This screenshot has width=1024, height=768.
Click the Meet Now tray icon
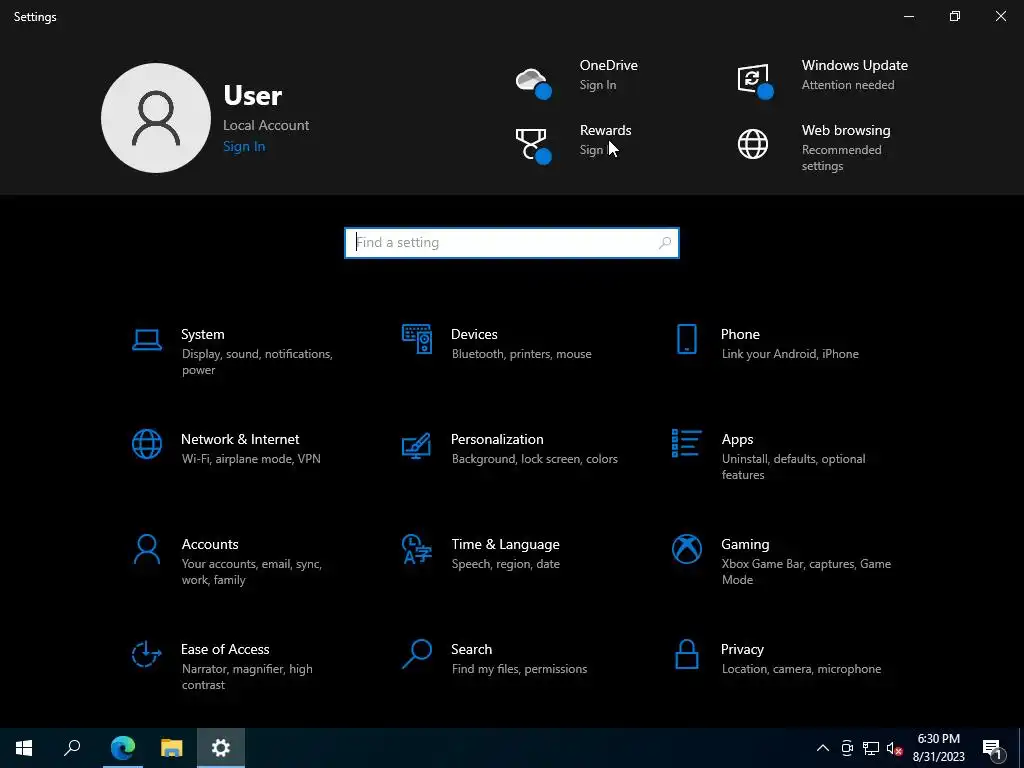[847, 748]
